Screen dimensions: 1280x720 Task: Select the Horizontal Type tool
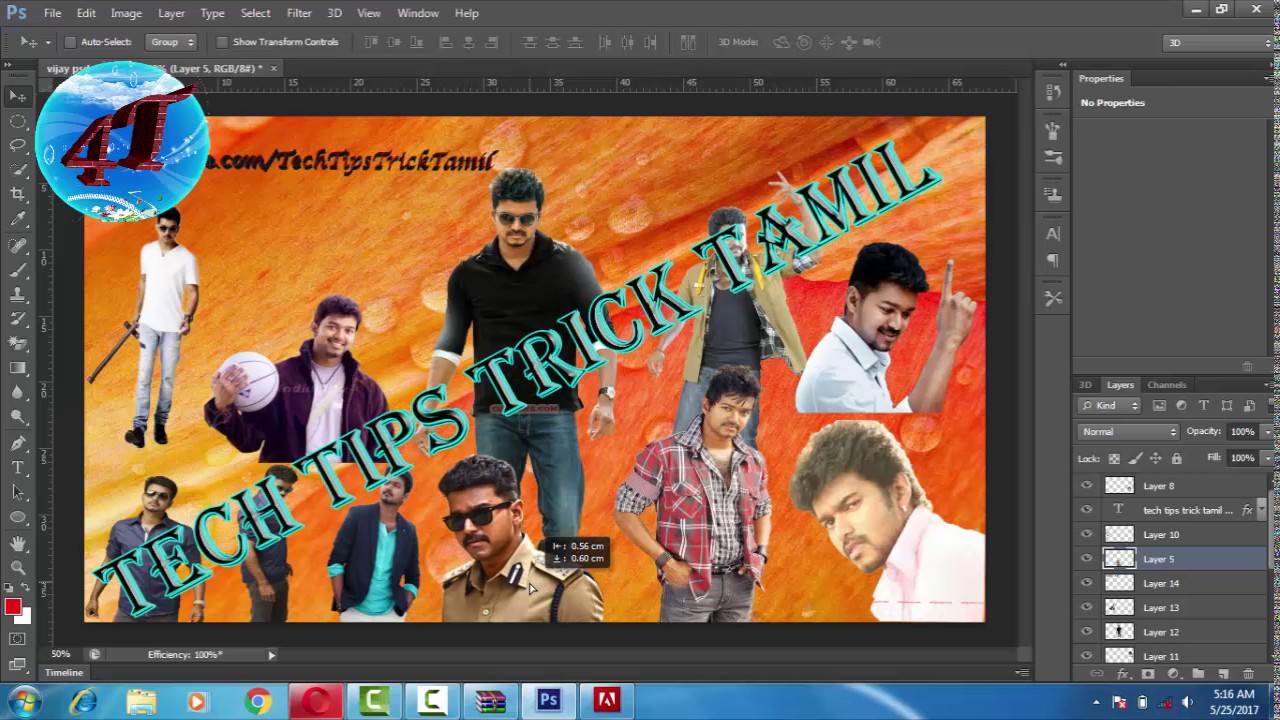18,467
